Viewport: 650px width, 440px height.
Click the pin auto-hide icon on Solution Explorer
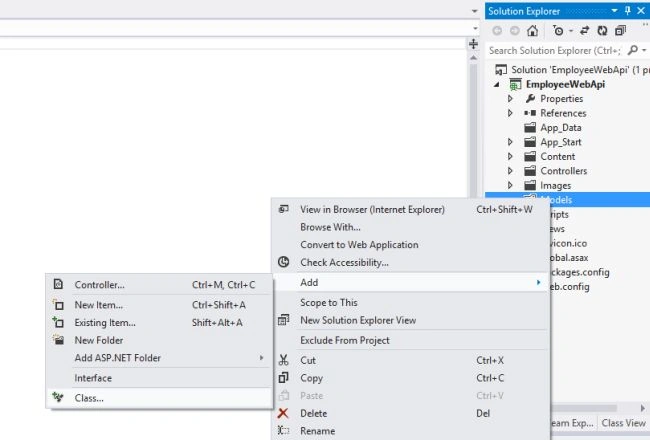(628, 11)
